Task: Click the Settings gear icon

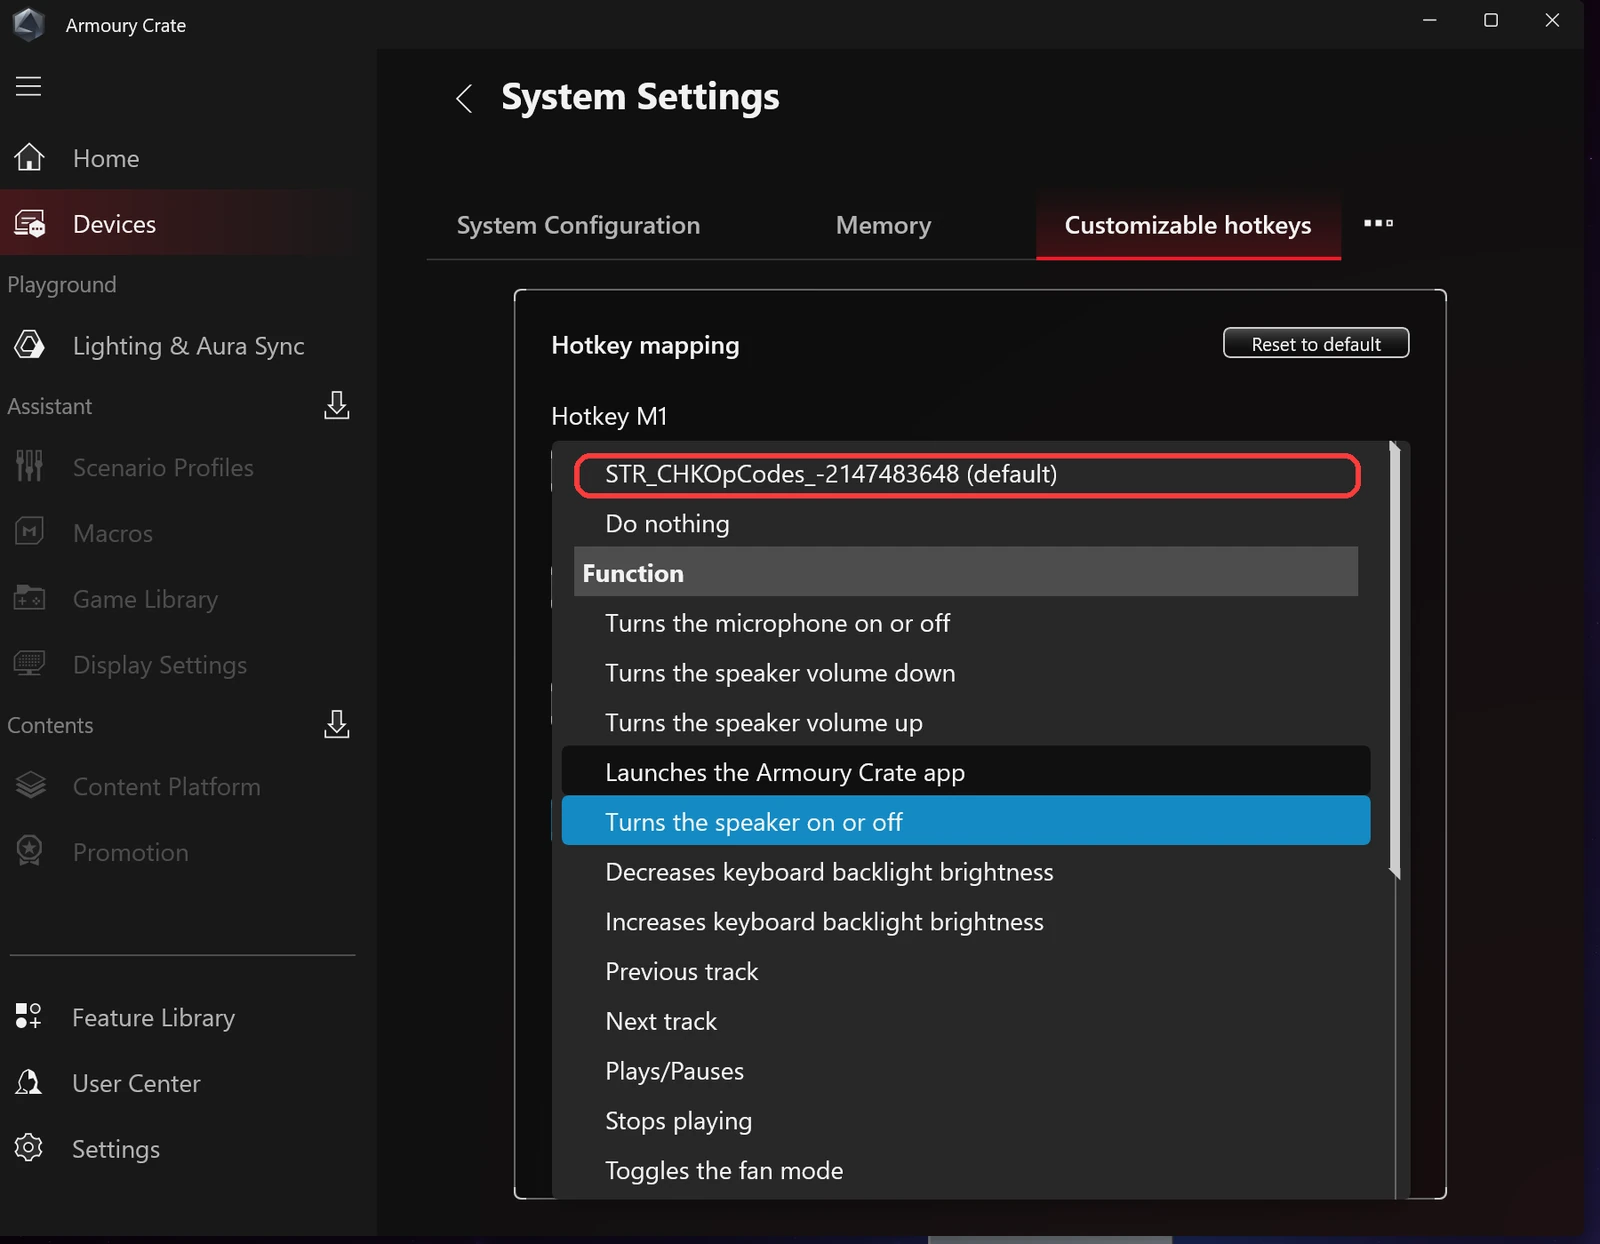Action: [28, 1147]
